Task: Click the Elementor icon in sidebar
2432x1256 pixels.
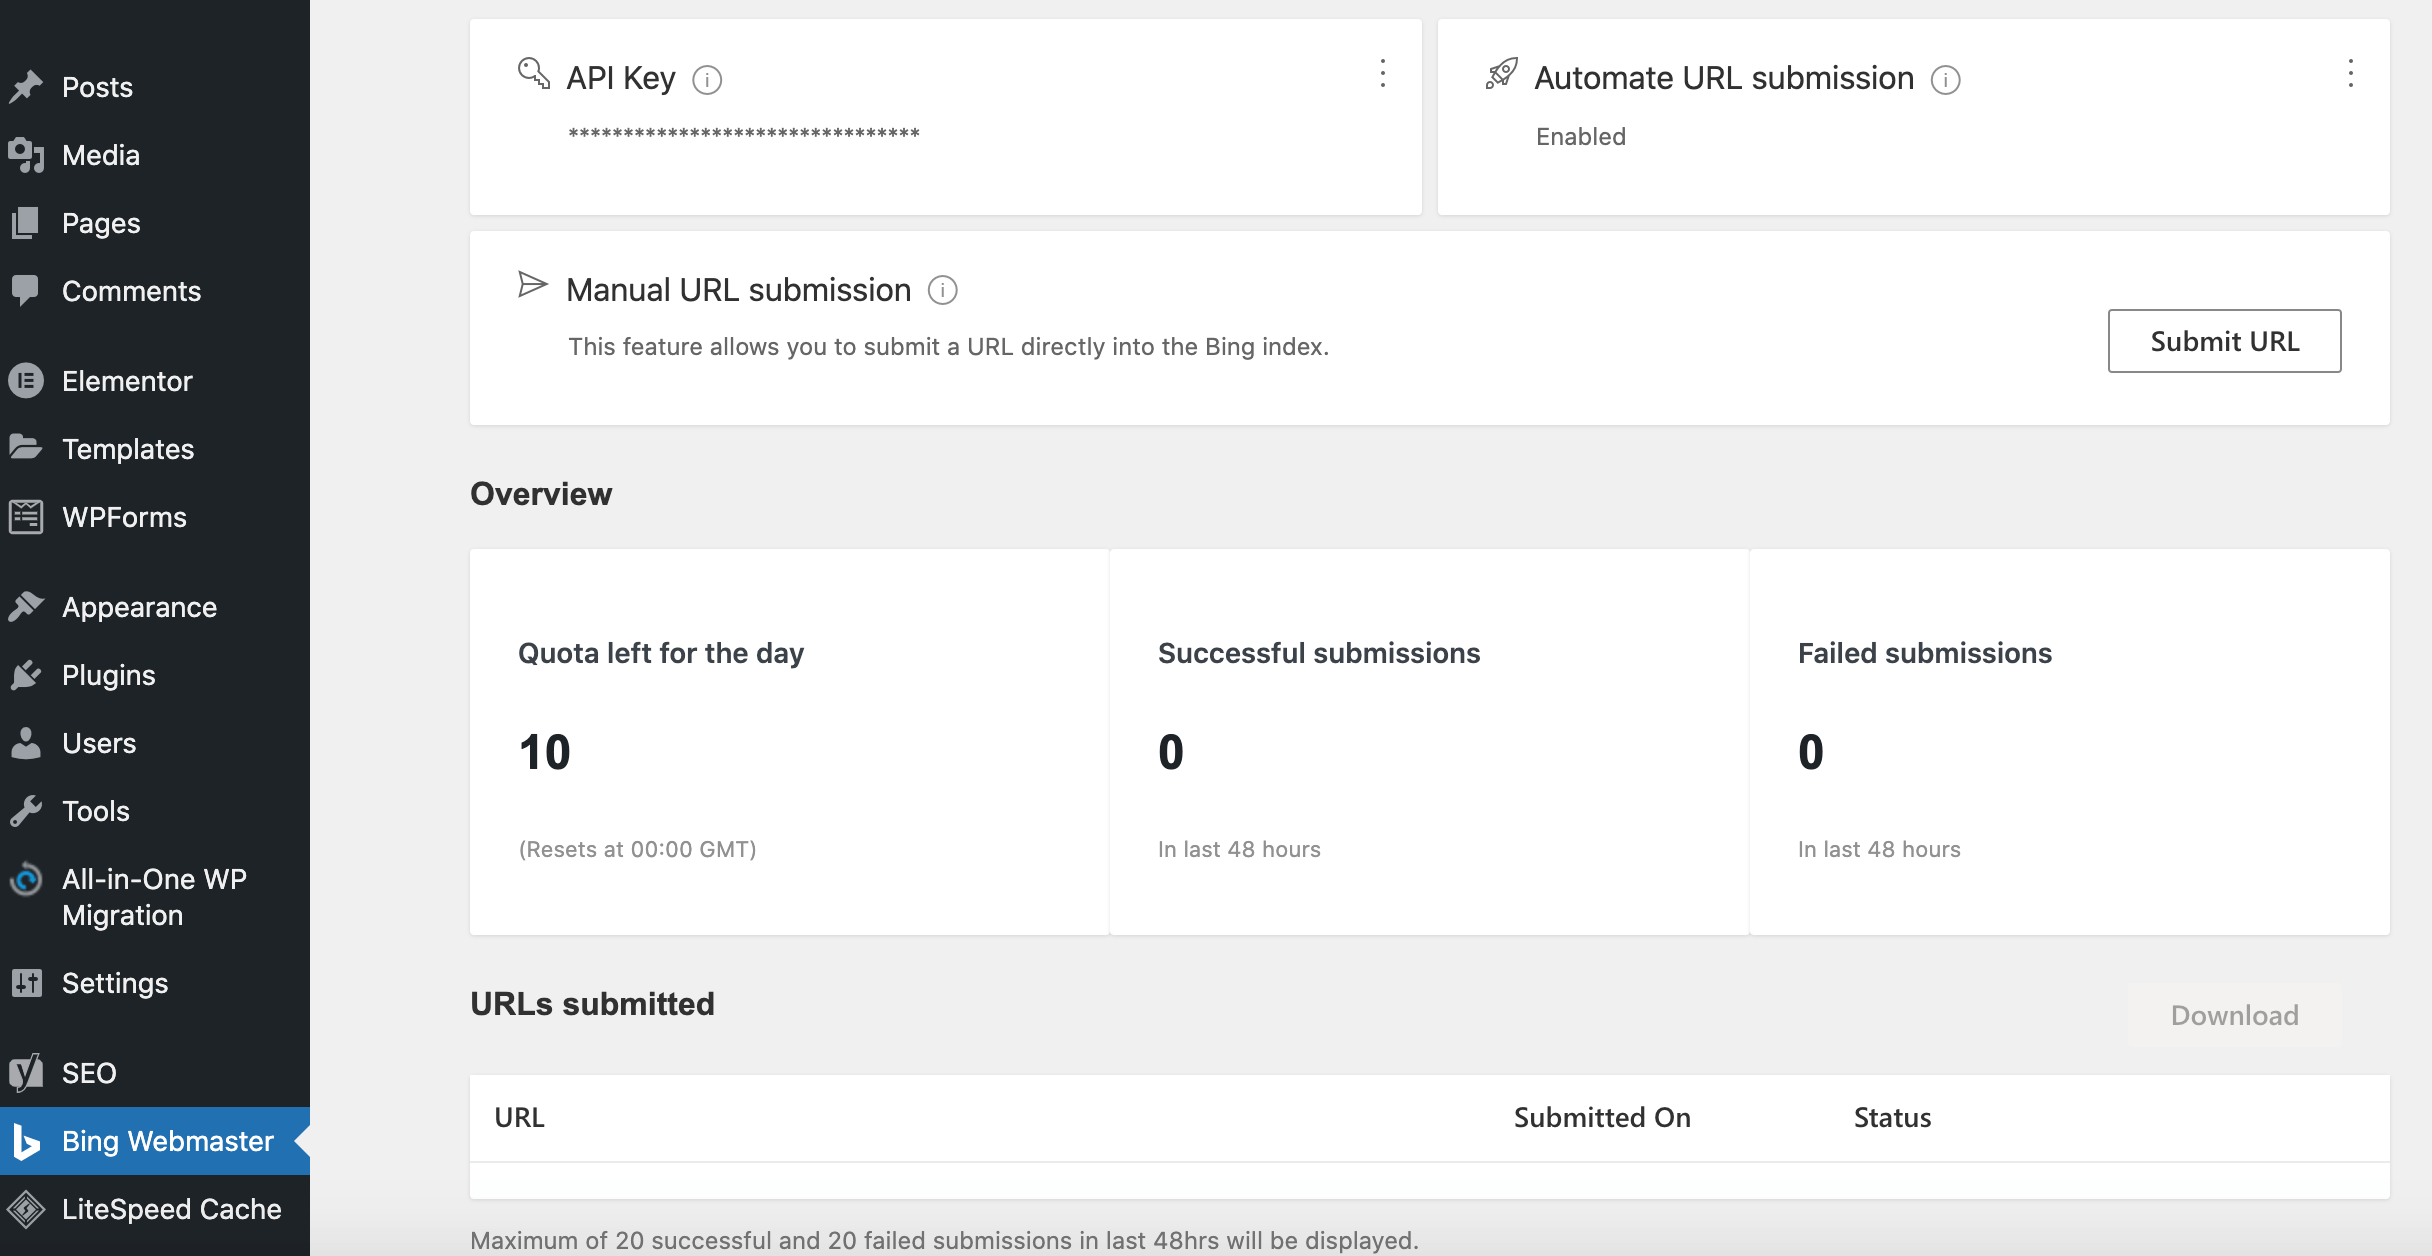Action: coord(27,381)
